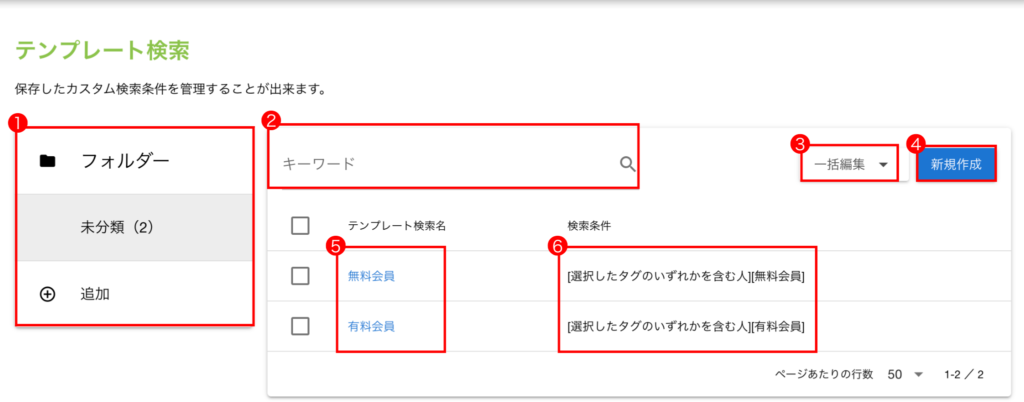Click the folder icon beside フォルダー
The width and height of the screenshot is (1024, 402).
(47, 161)
